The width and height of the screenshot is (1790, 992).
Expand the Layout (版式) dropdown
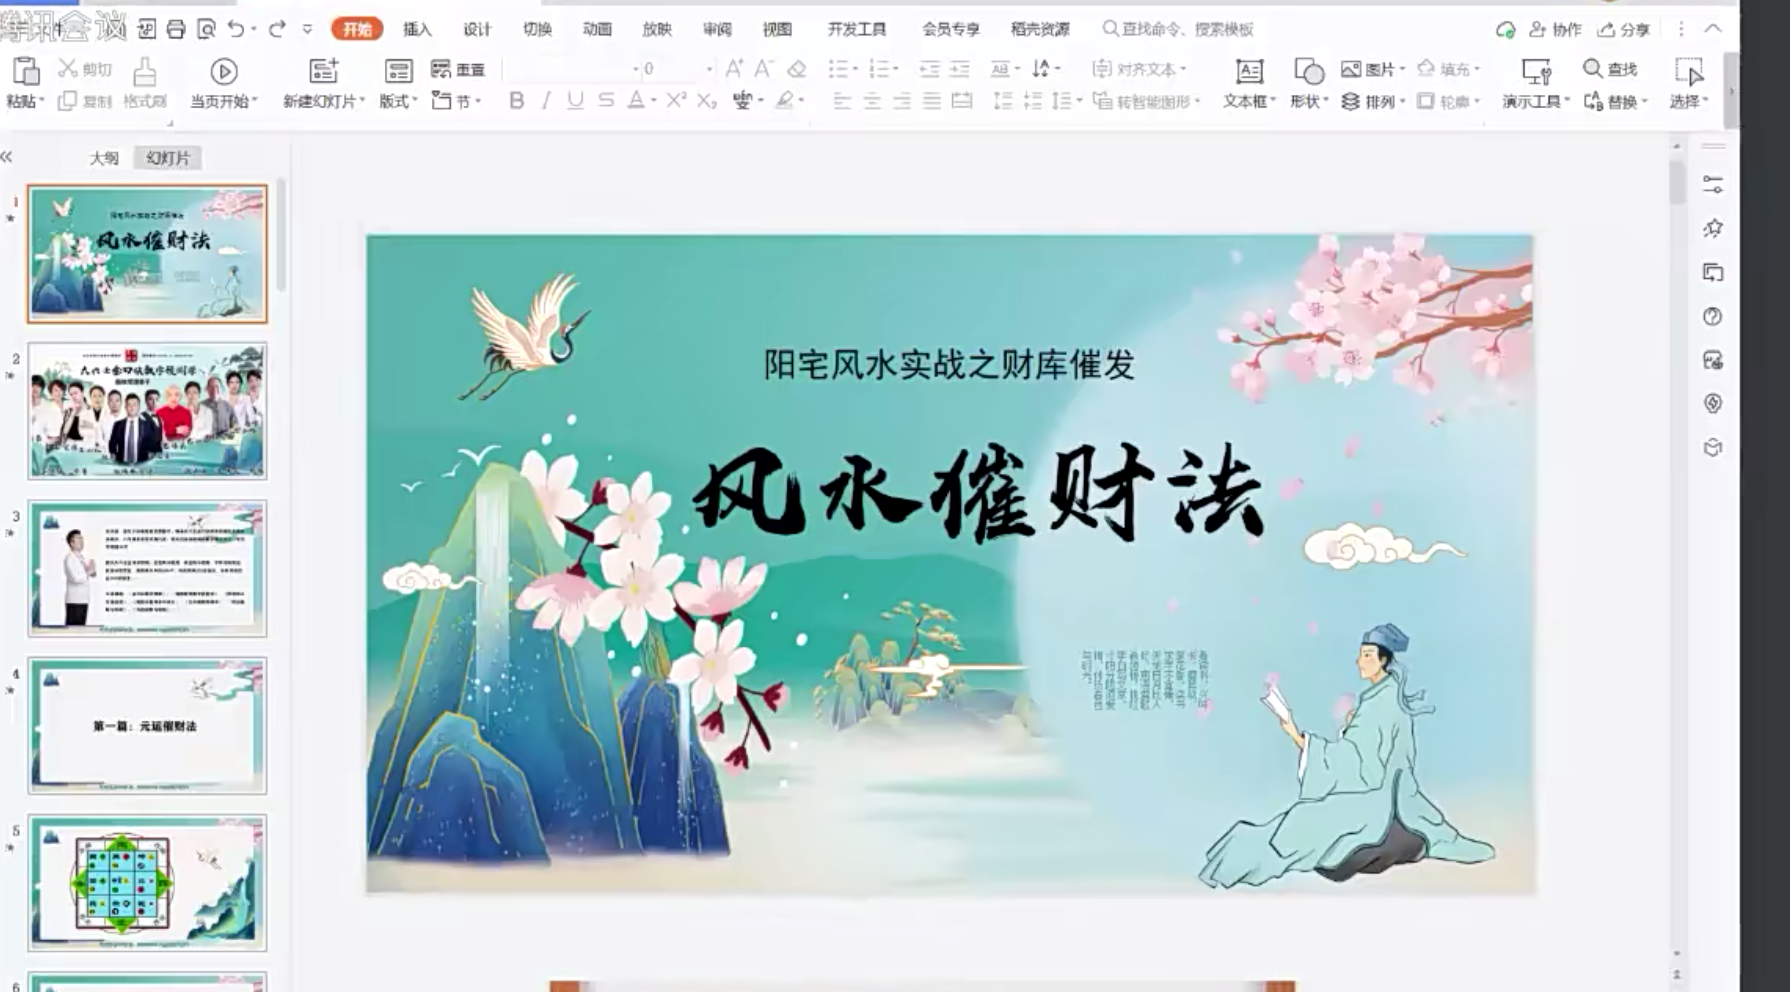398,101
